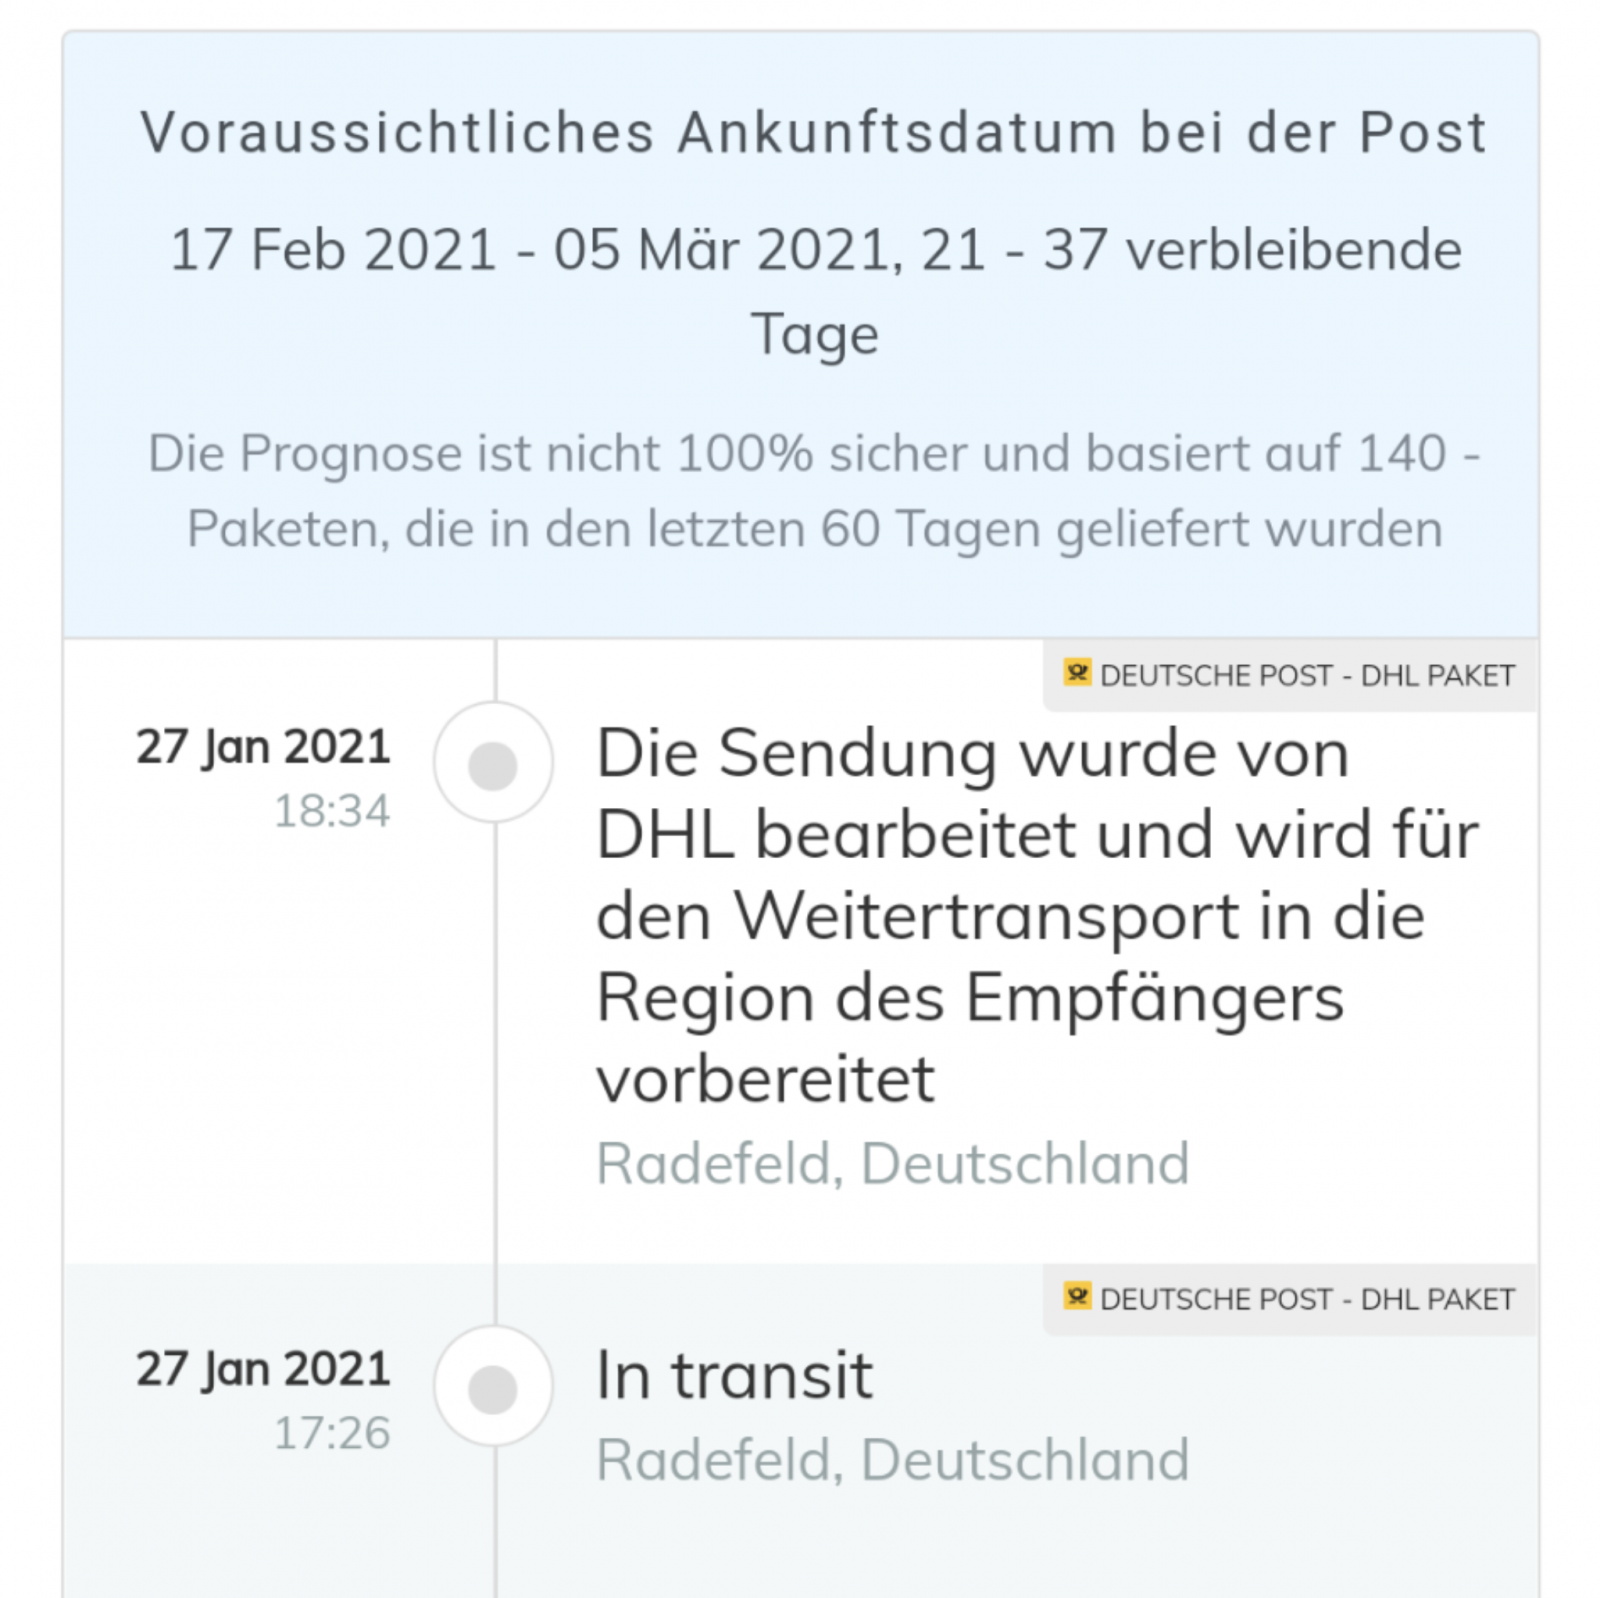Click the timeline dot for the 18:34 event
The height and width of the screenshot is (1598, 1600).
tap(493, 765)
